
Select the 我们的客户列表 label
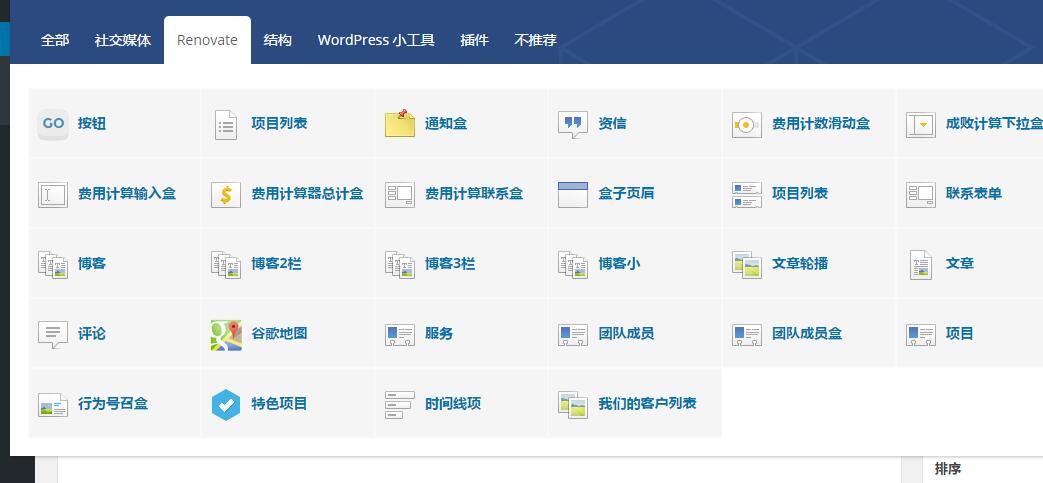pyautogui.click(x=647, y=404)
